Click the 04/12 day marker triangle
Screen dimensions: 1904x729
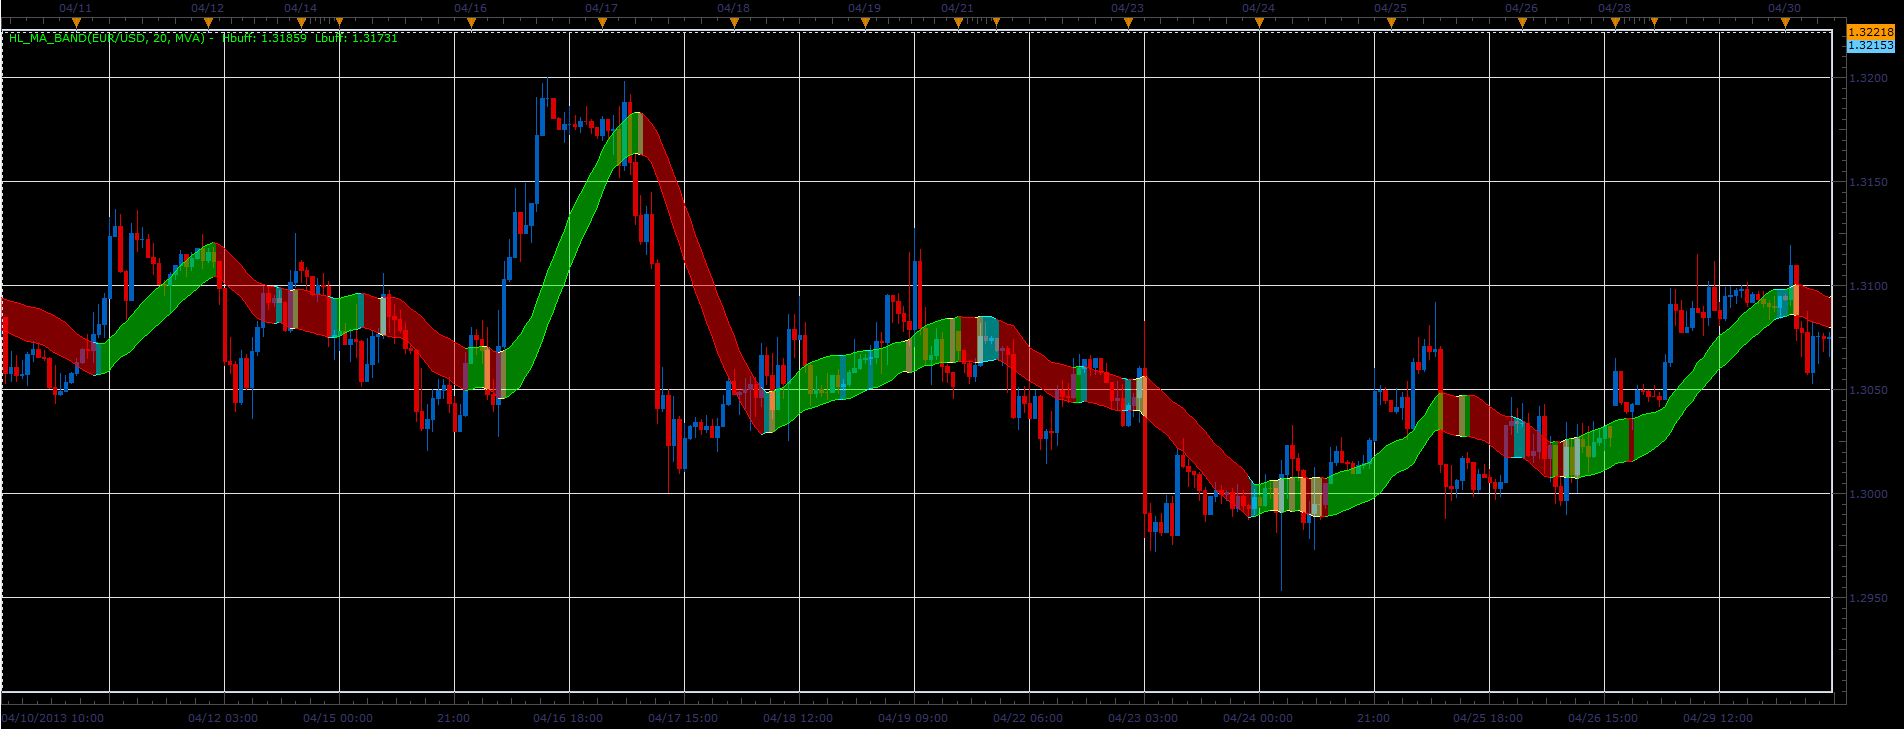pyautogui.click(x=208, y=22)
